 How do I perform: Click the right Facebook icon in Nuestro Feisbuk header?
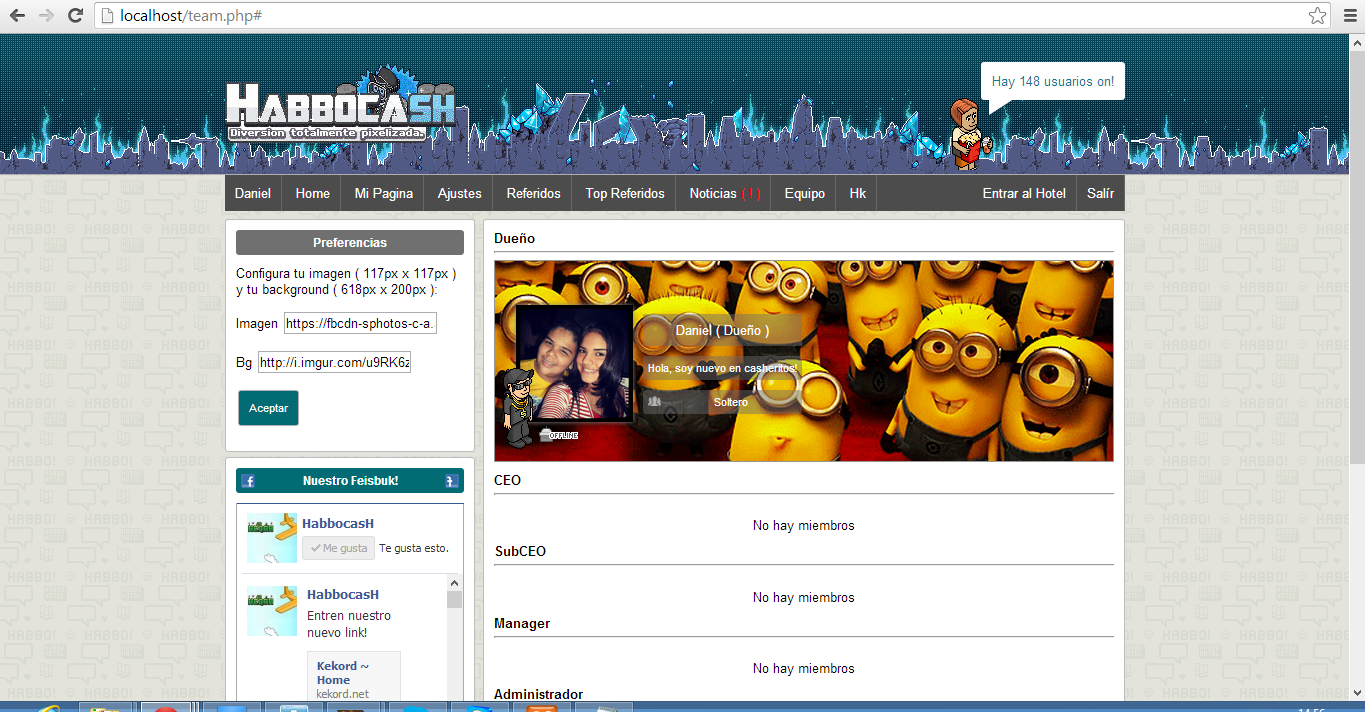452,481
